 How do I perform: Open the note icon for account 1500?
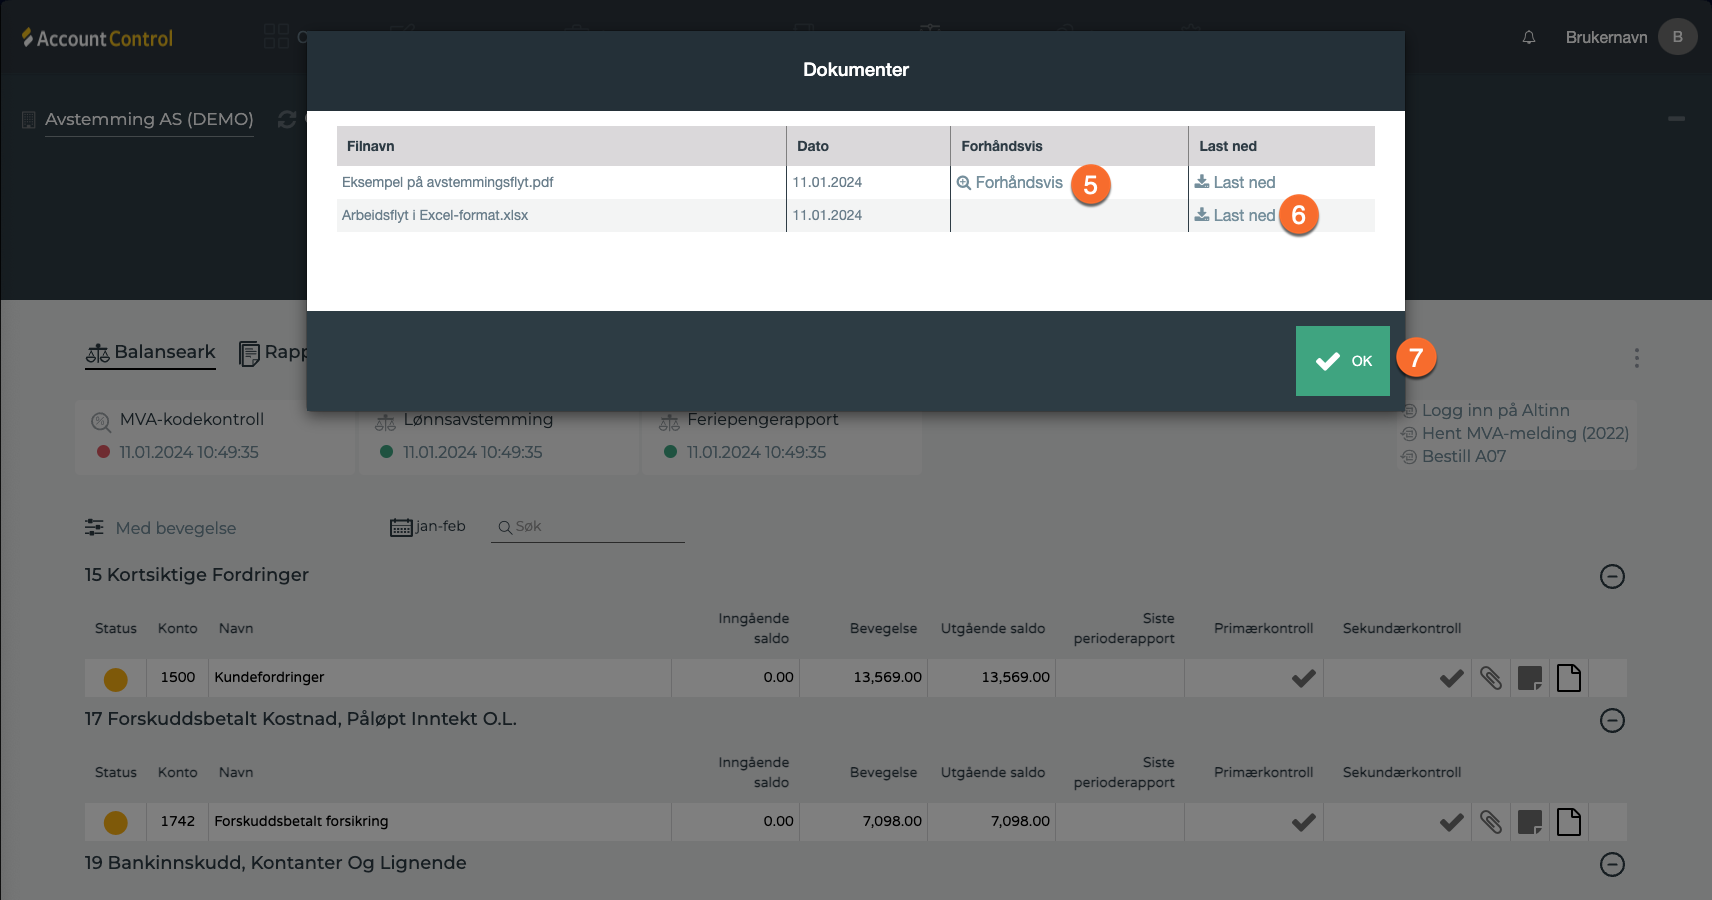pyautogui.click(x=1529, y=678)
